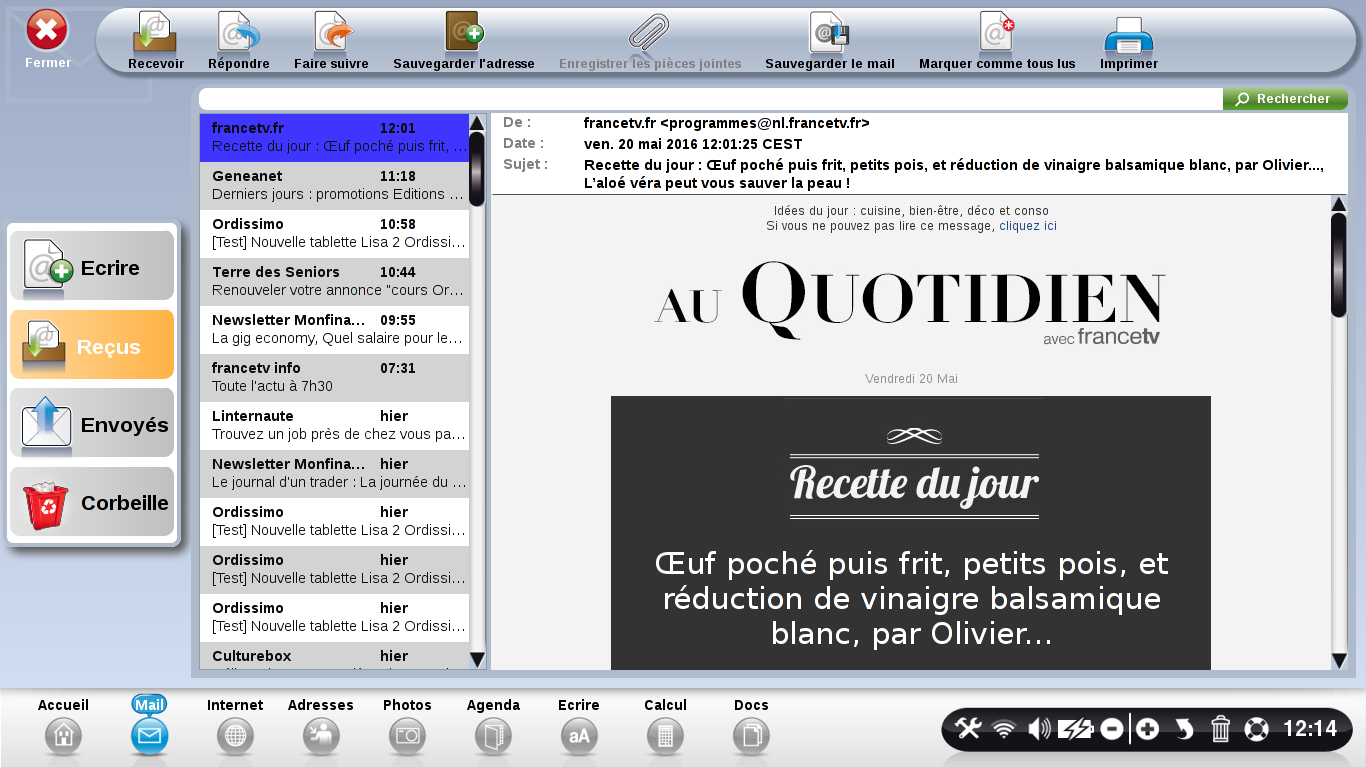Click the mail list scrollbar thumb
Viewport: 1366px width, 768px height.
point(477,169)
